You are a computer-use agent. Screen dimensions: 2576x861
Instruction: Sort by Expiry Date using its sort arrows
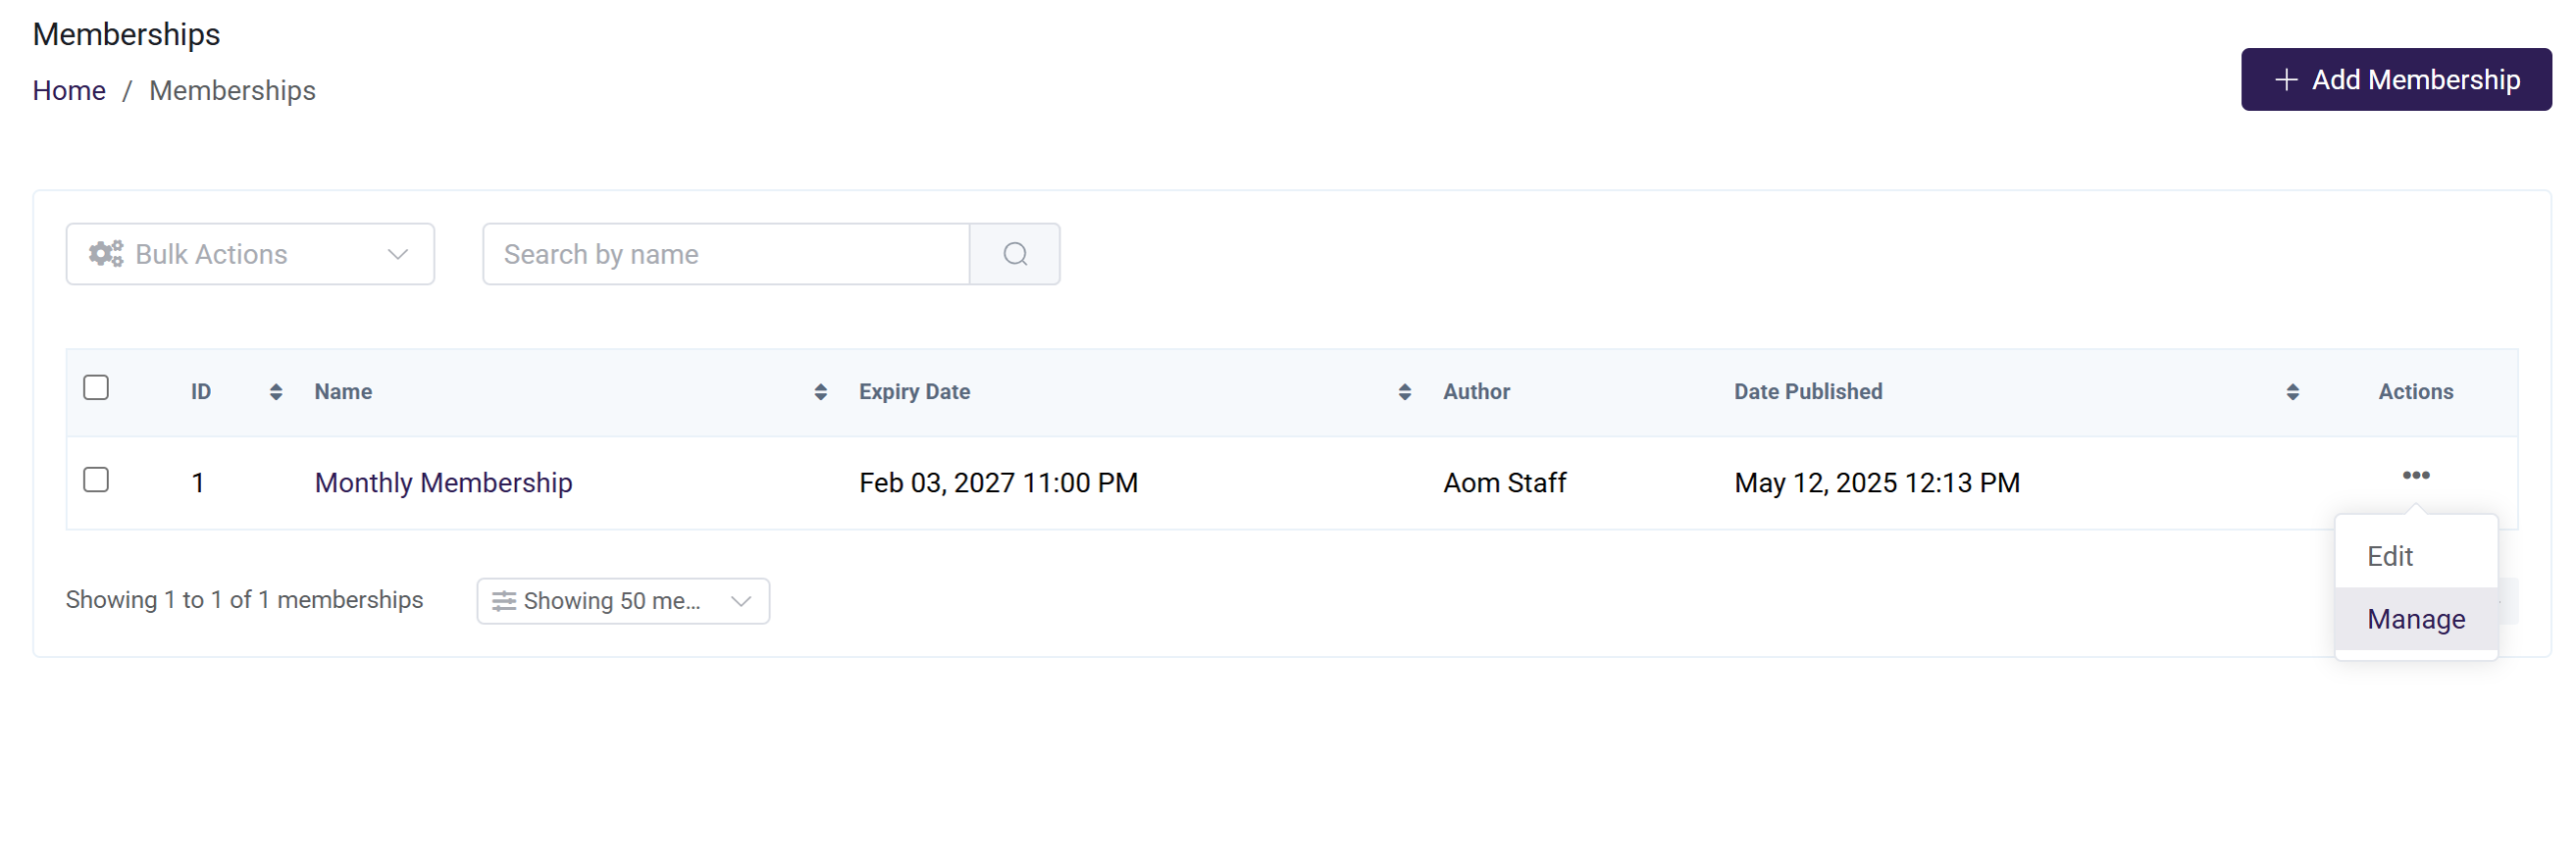coord(1404,392)
